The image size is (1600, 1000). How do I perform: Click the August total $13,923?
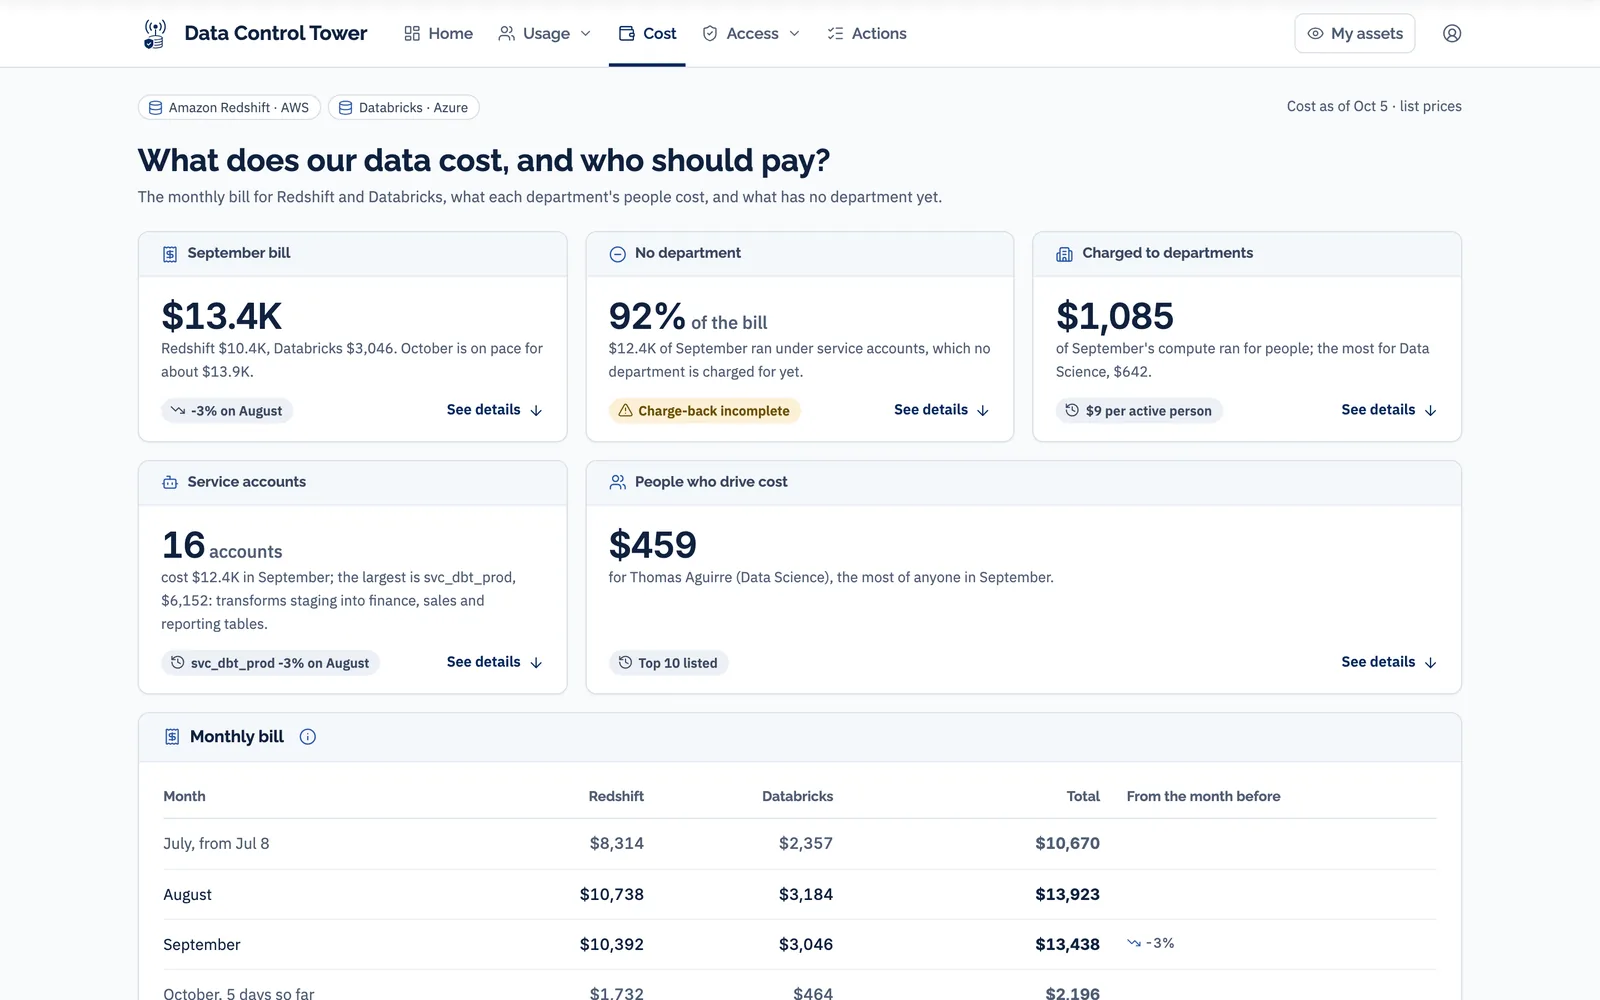1067,894
